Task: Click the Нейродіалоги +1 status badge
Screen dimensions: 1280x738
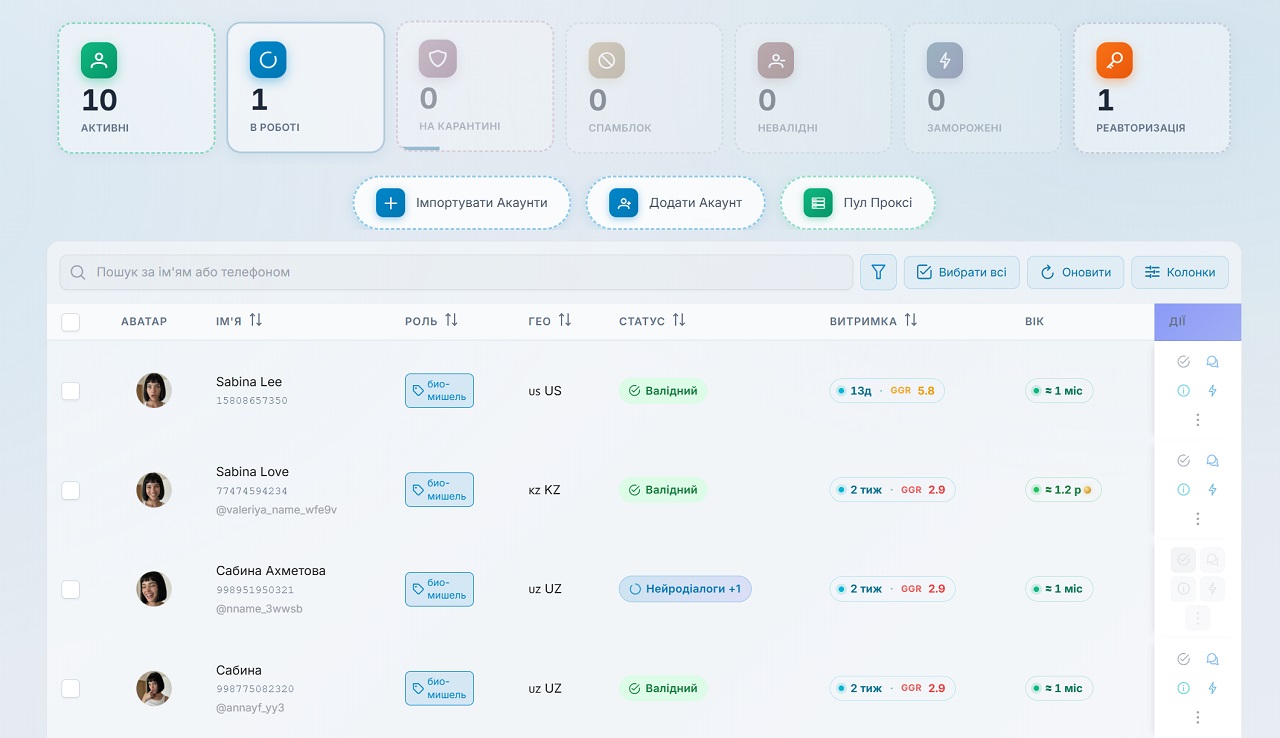Action: (685, 589)
